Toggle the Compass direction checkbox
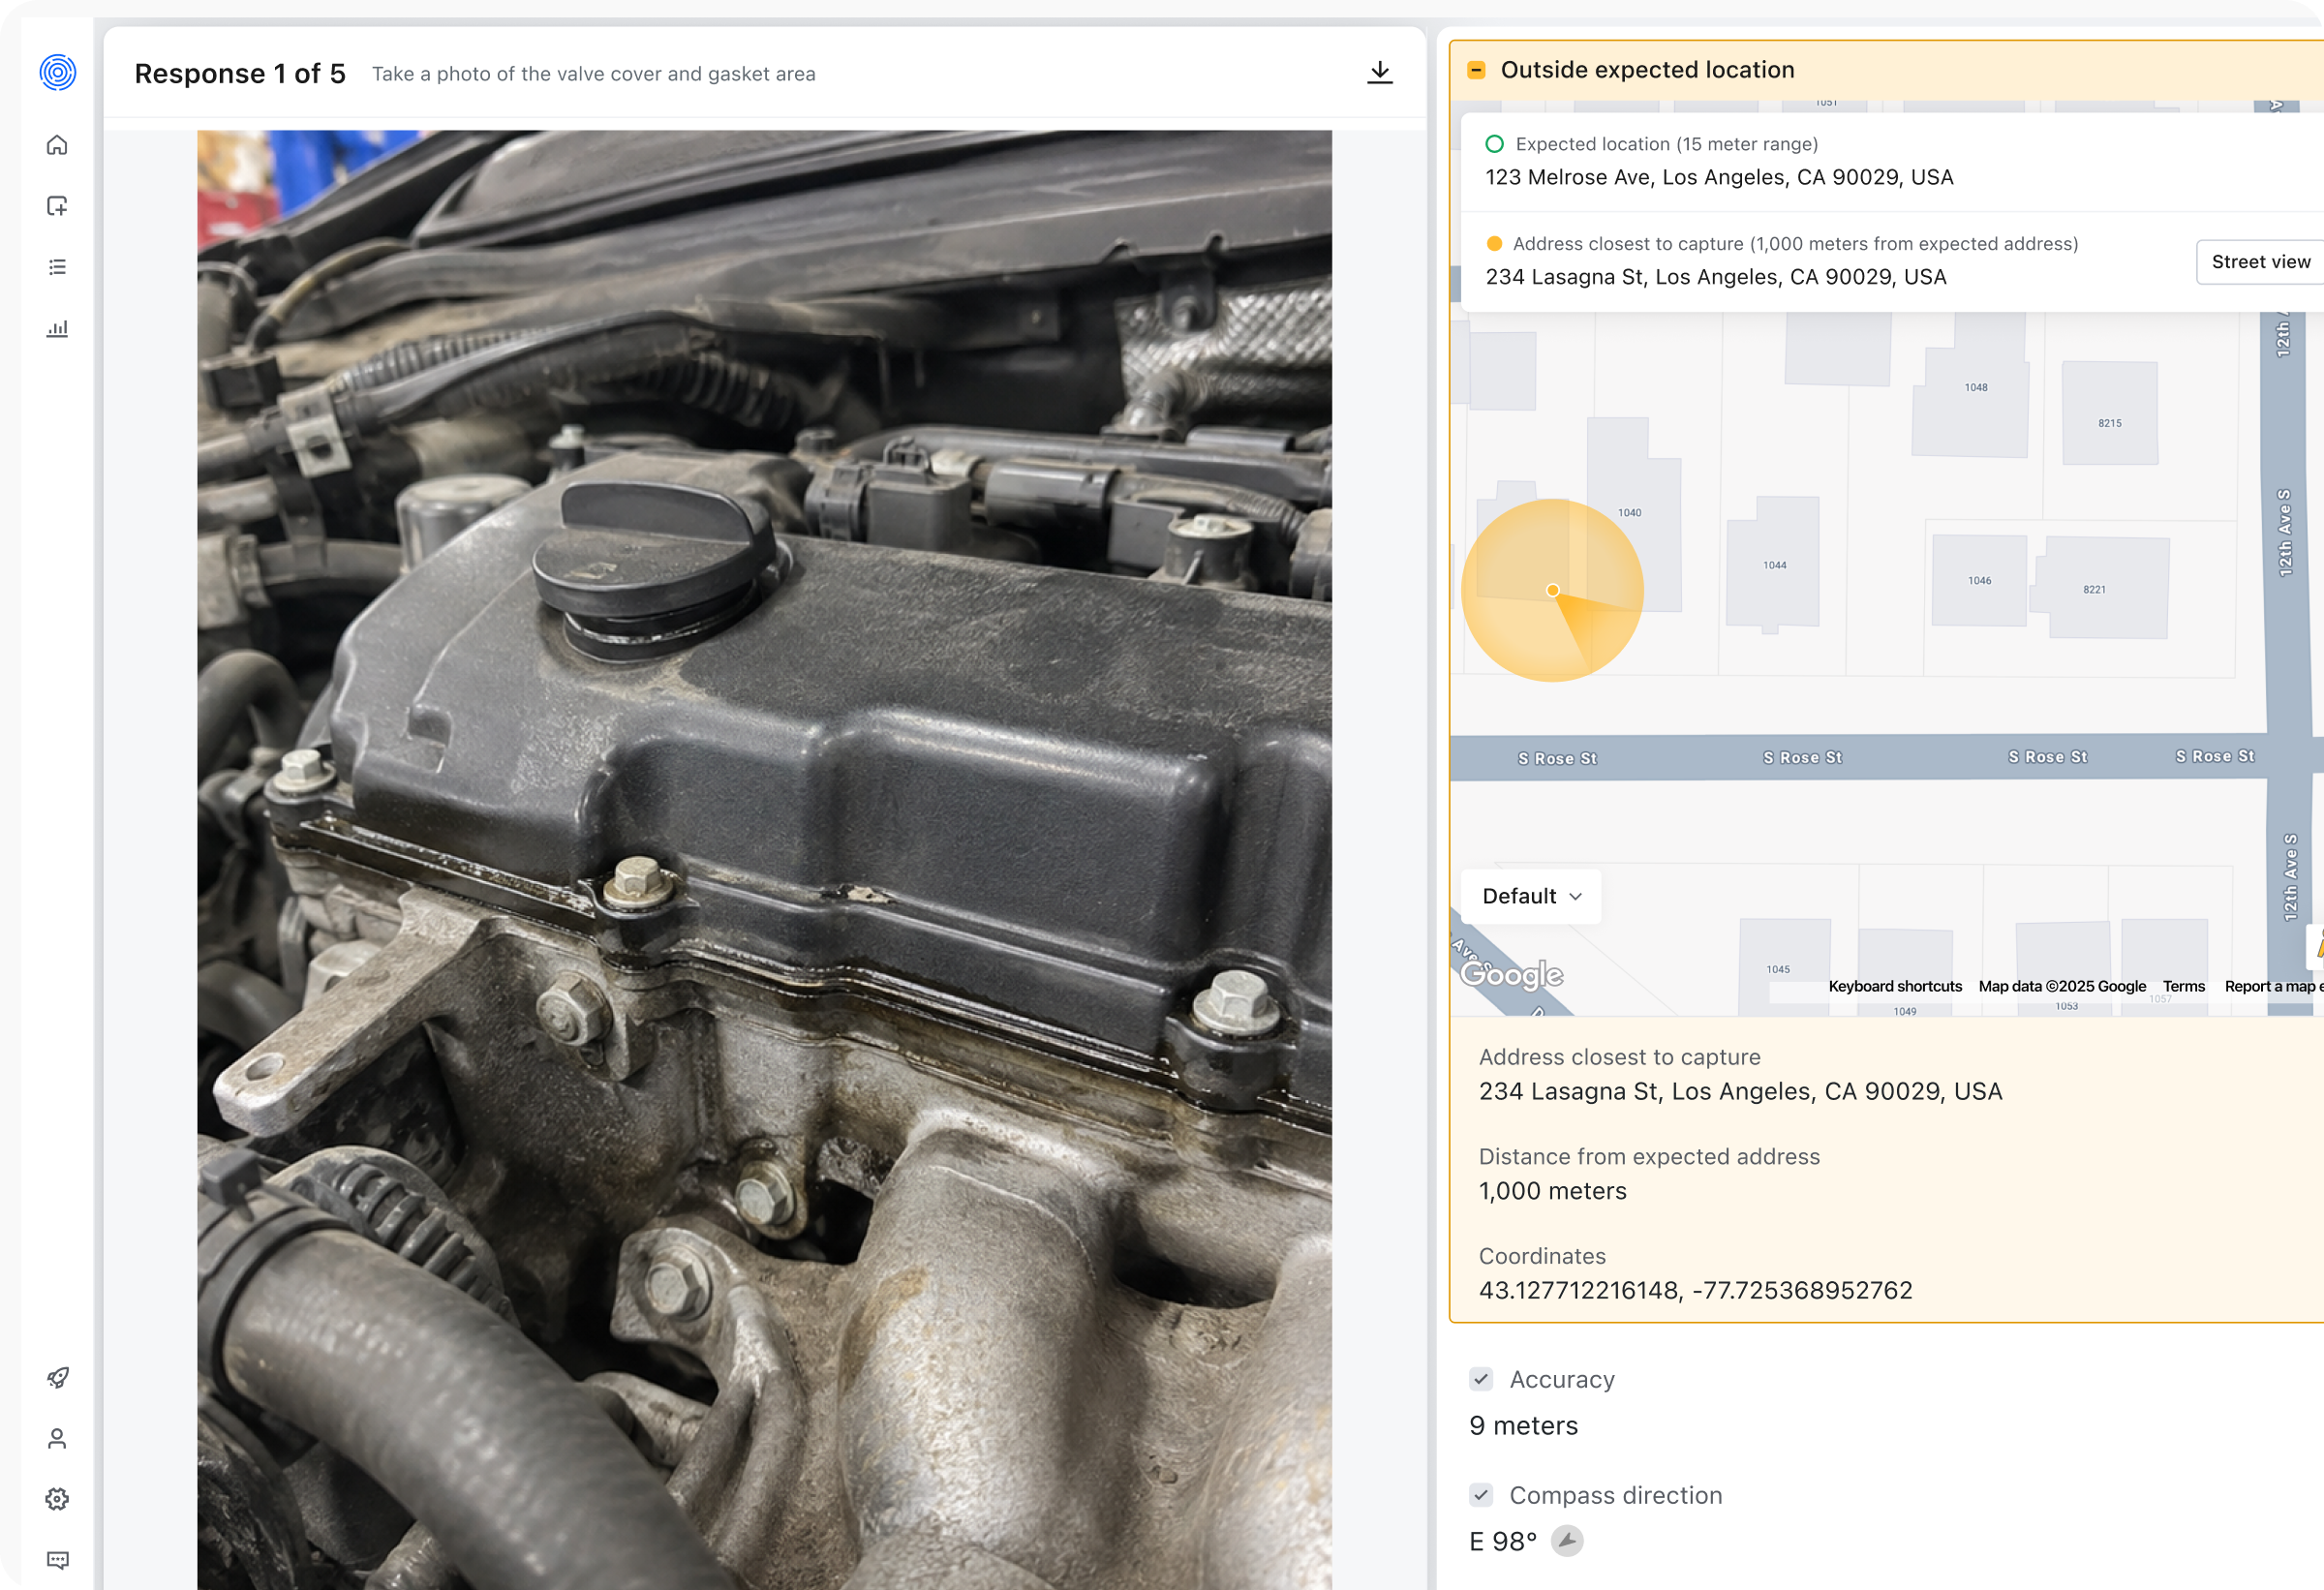This screenshot has width=2324, height=1590. coord(1481,1495)
